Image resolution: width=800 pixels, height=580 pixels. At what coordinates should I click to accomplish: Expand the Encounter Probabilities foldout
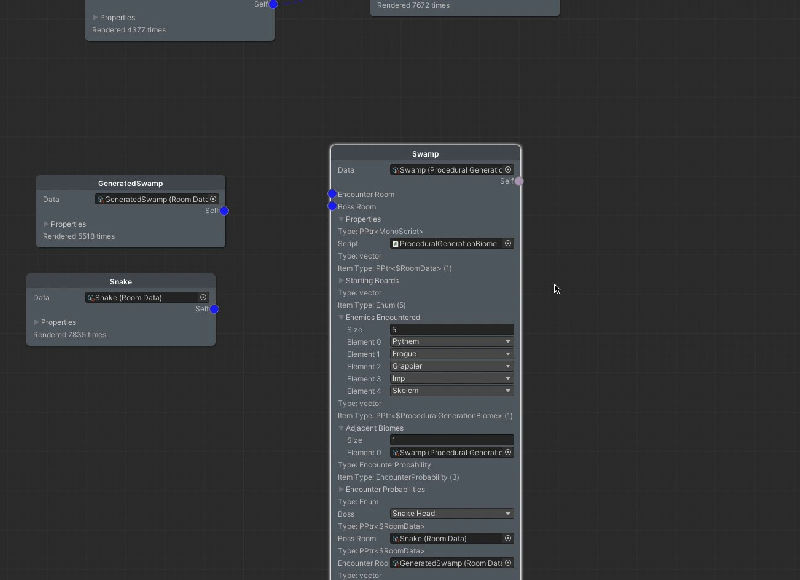click(x=341, y=489)
